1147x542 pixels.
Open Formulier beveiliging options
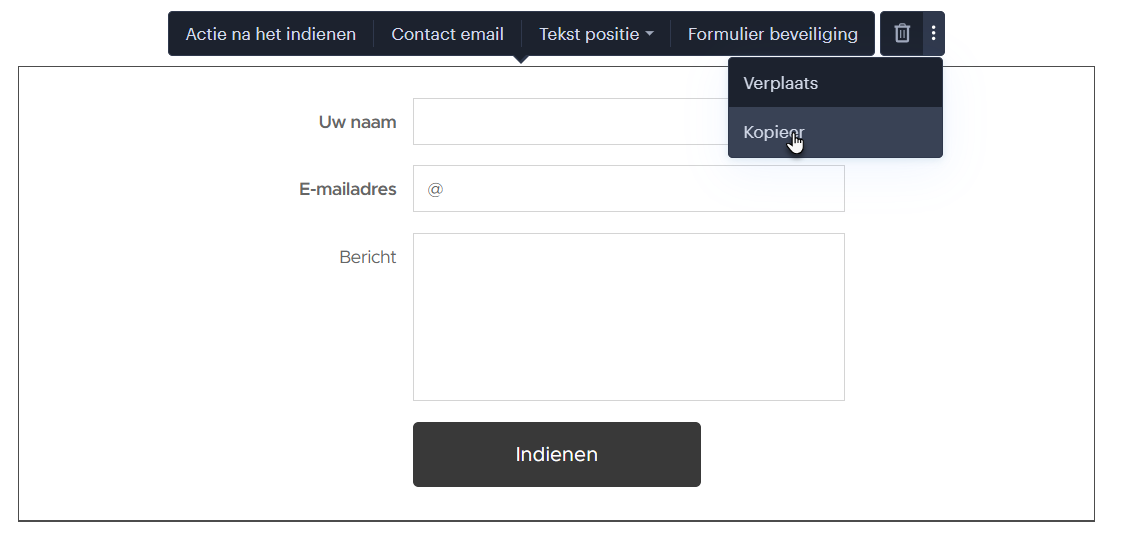click(x=772, y=34)
